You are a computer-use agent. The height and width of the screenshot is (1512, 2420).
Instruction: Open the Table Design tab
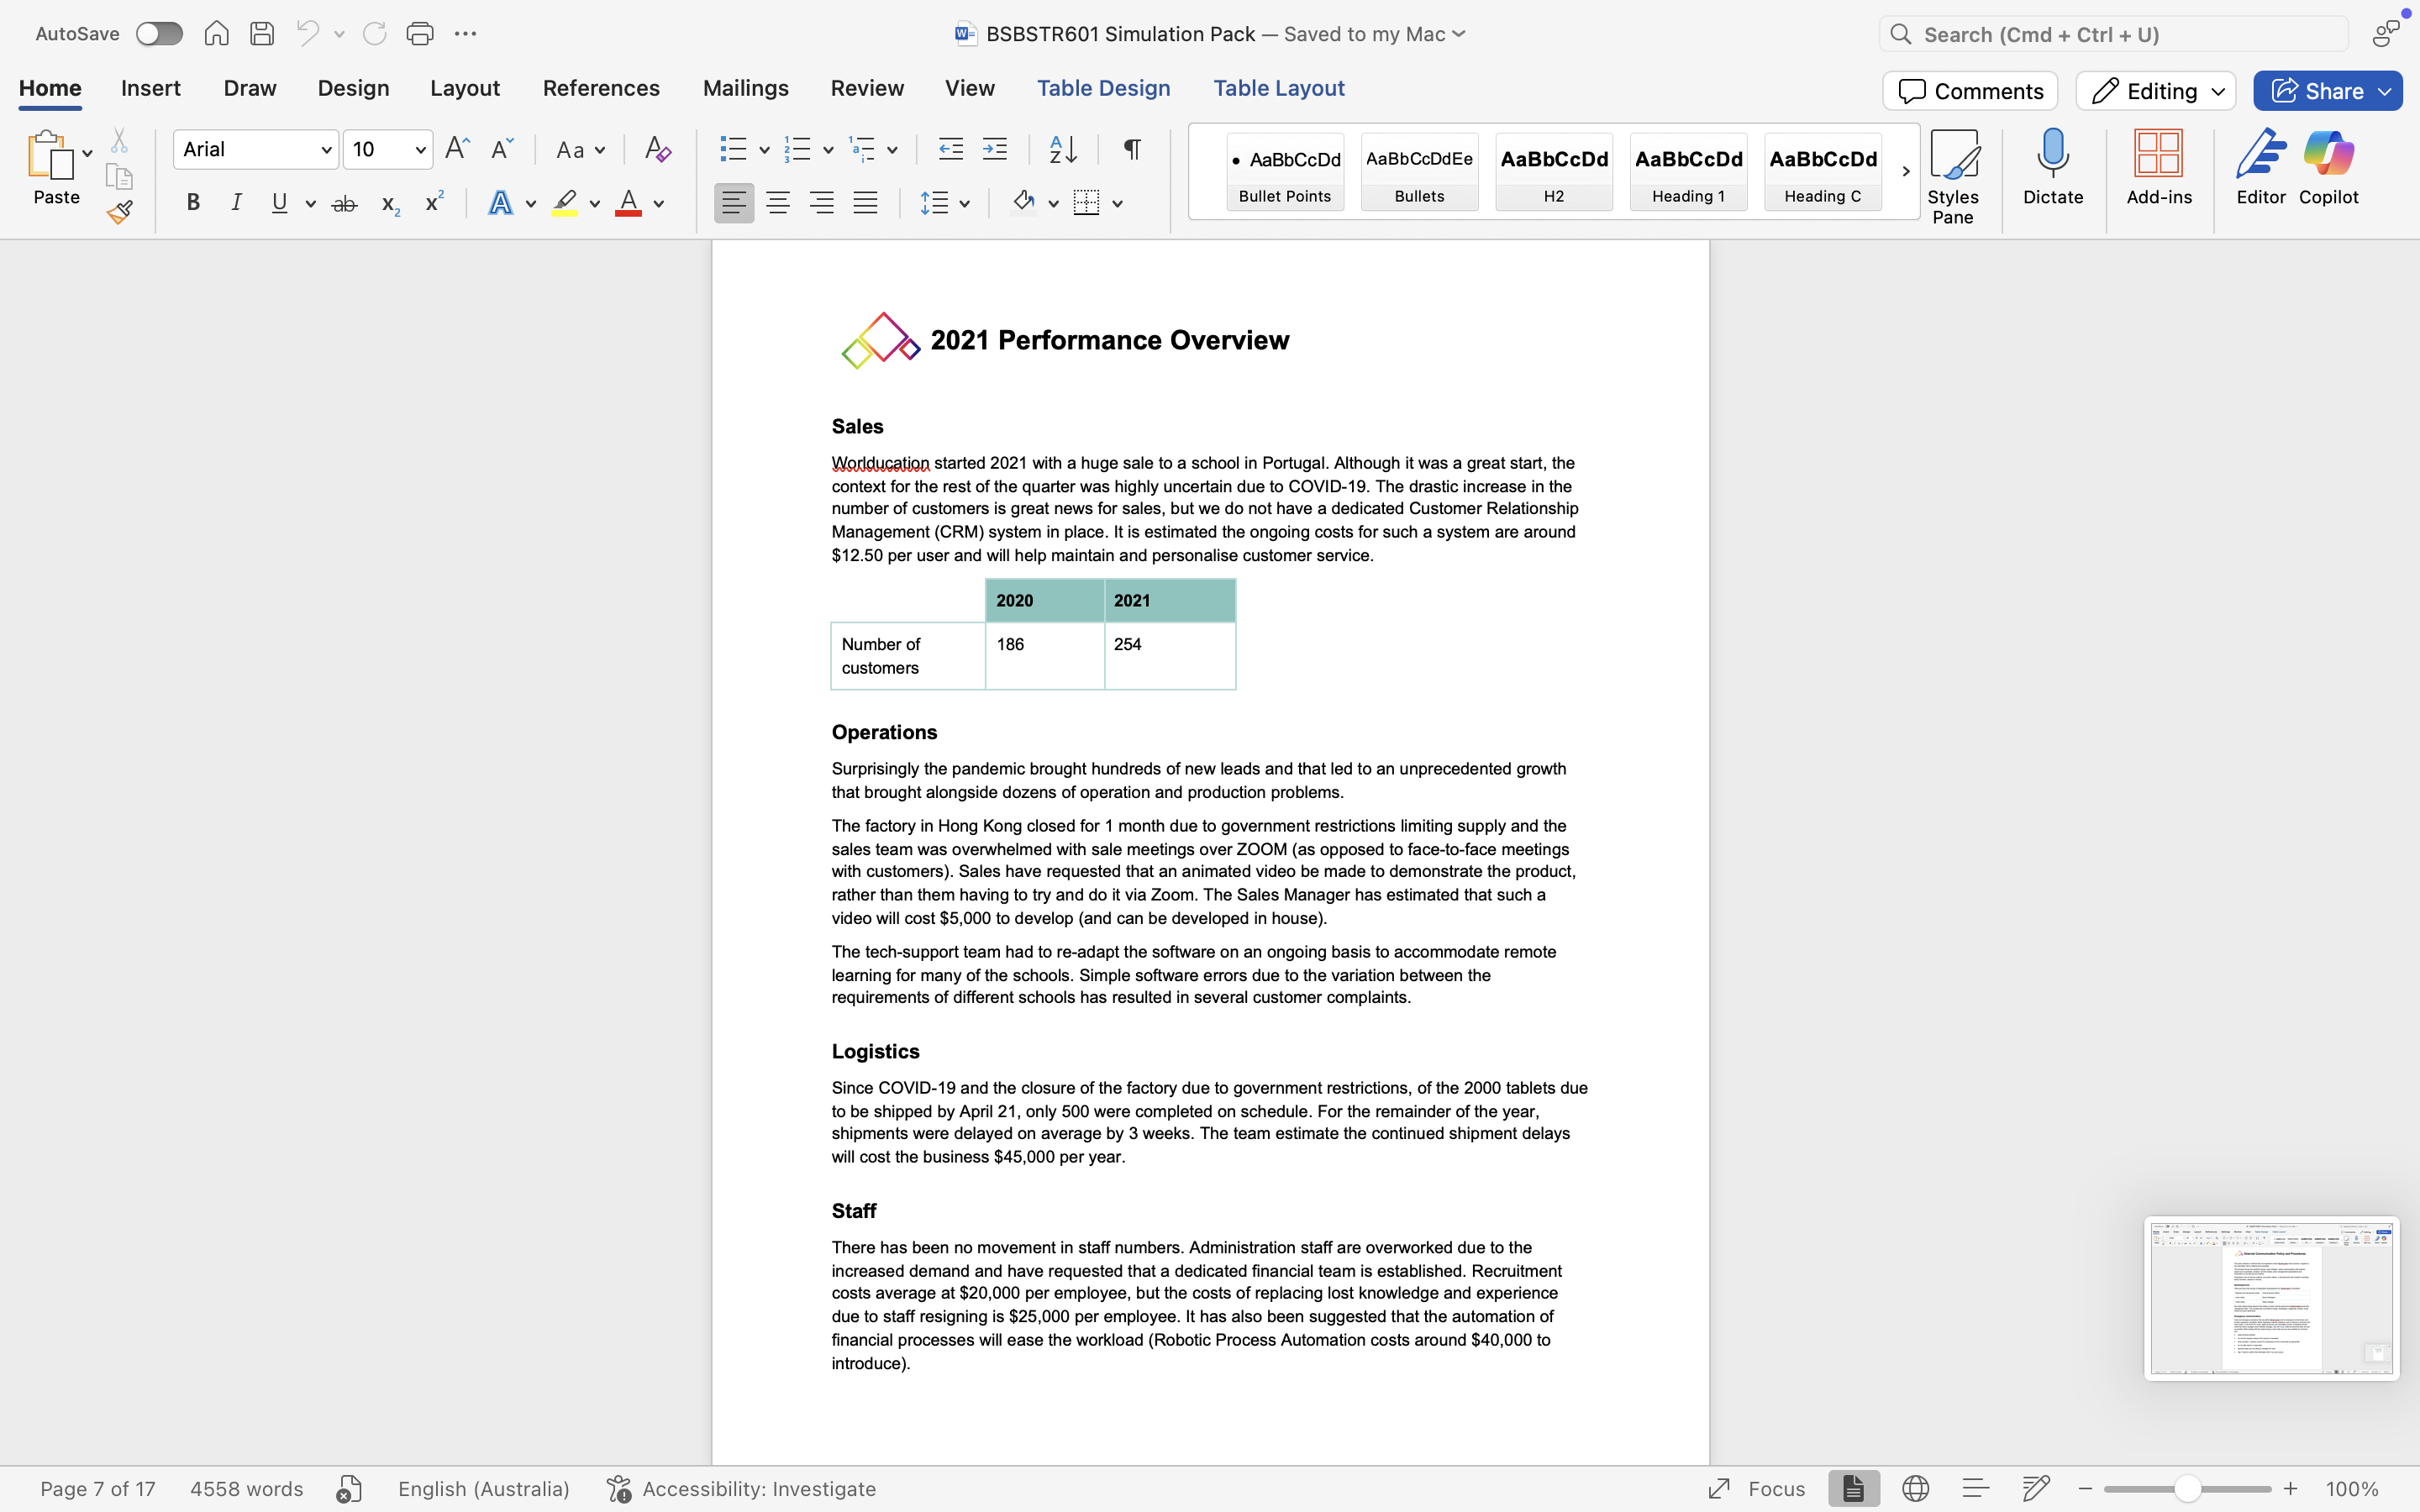point(1103,88)
